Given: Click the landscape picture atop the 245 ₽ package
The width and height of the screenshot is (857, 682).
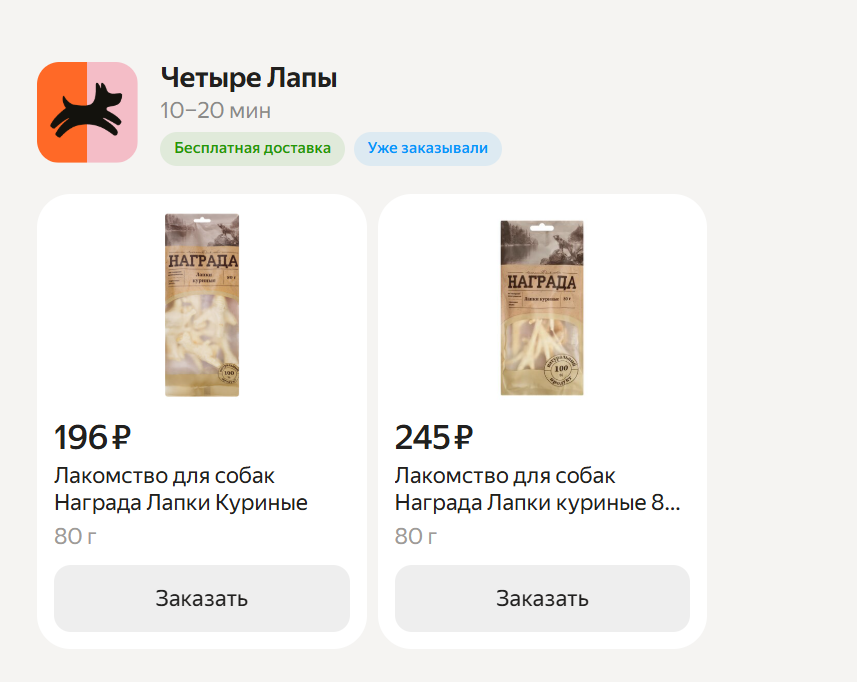Looking at the screenshot, I should click(x=542, y=243).
